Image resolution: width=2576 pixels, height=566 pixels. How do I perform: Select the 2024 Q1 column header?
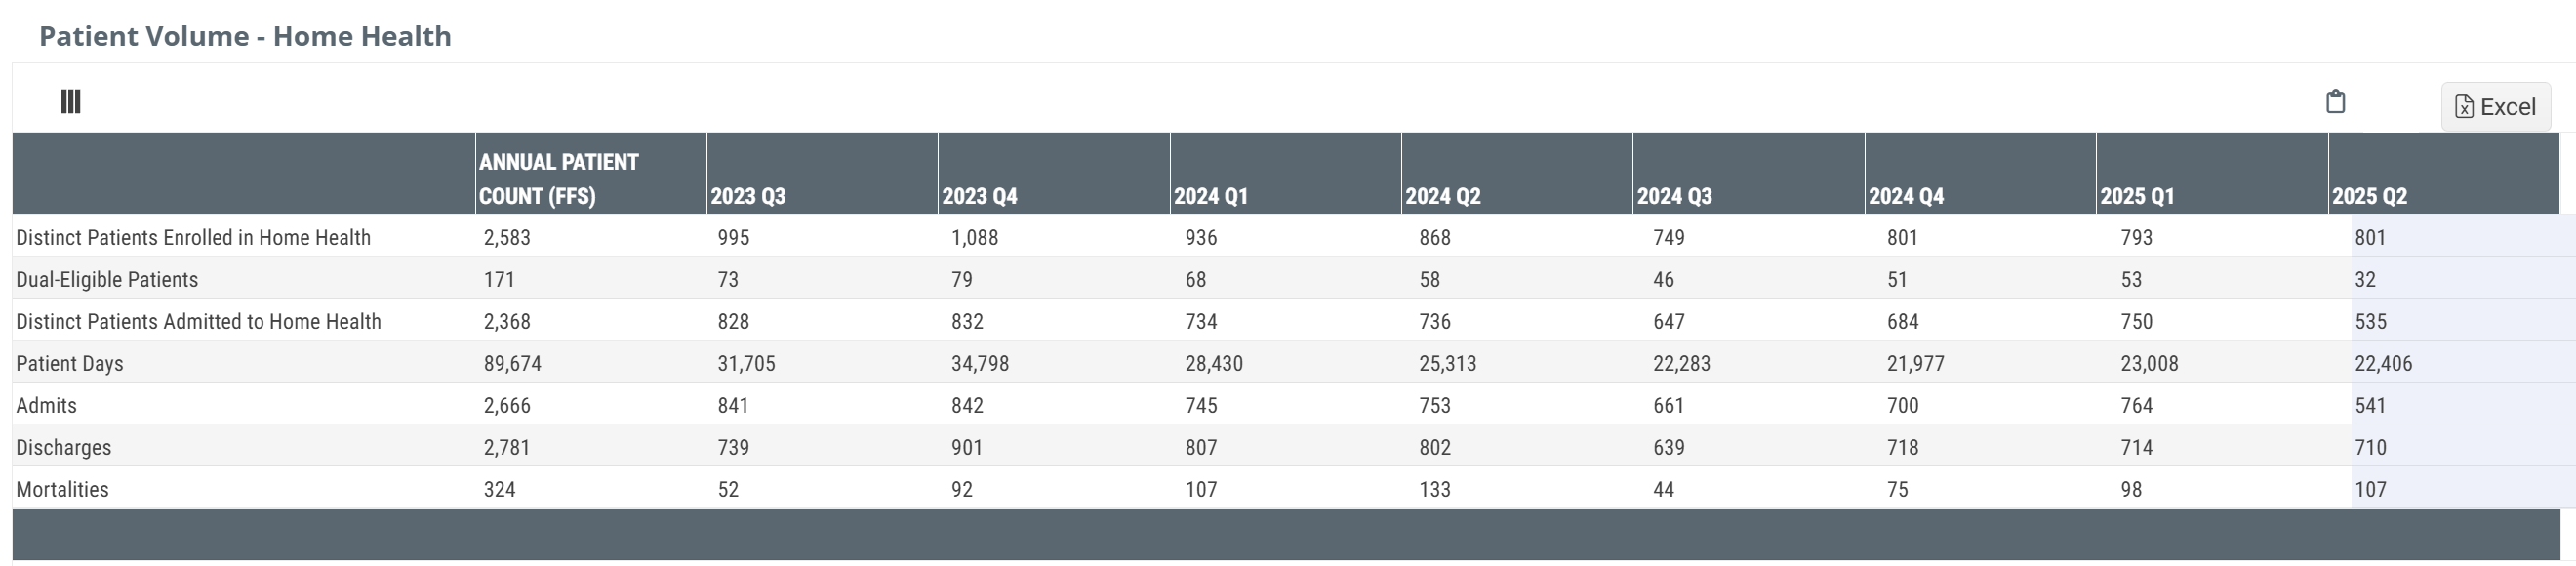tap(1211, 196)
